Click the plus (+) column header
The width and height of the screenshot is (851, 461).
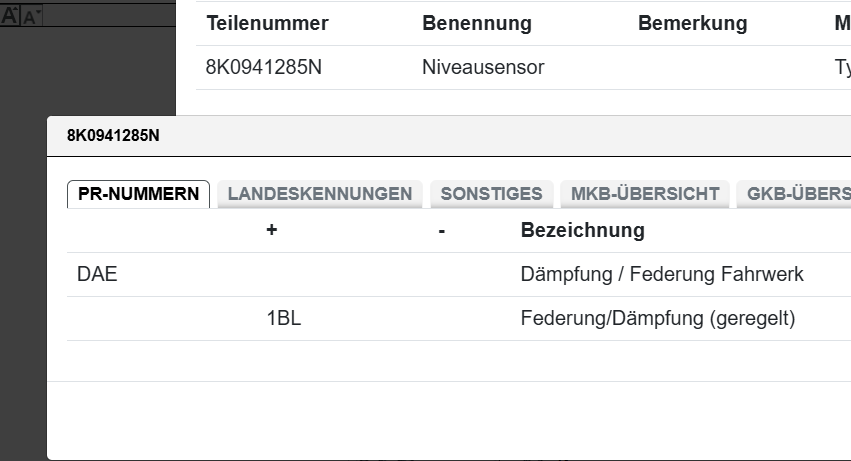tap(271, 231)
